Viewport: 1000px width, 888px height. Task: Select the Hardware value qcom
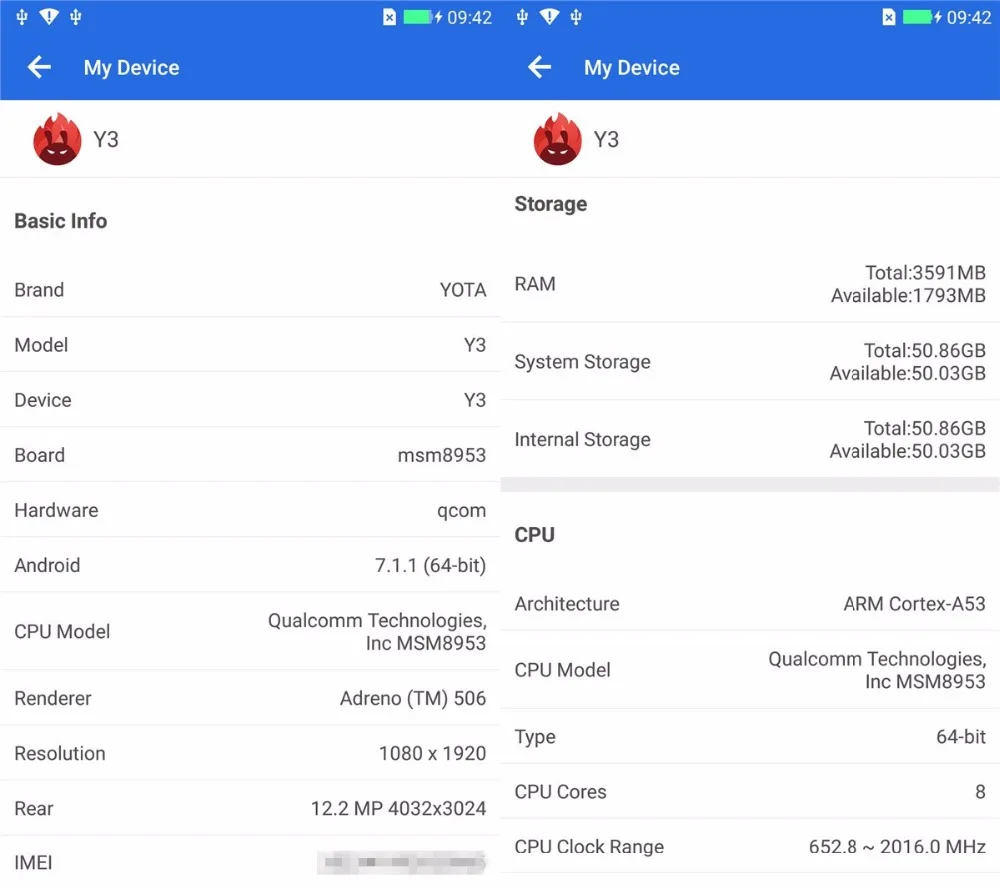[462, 511]
